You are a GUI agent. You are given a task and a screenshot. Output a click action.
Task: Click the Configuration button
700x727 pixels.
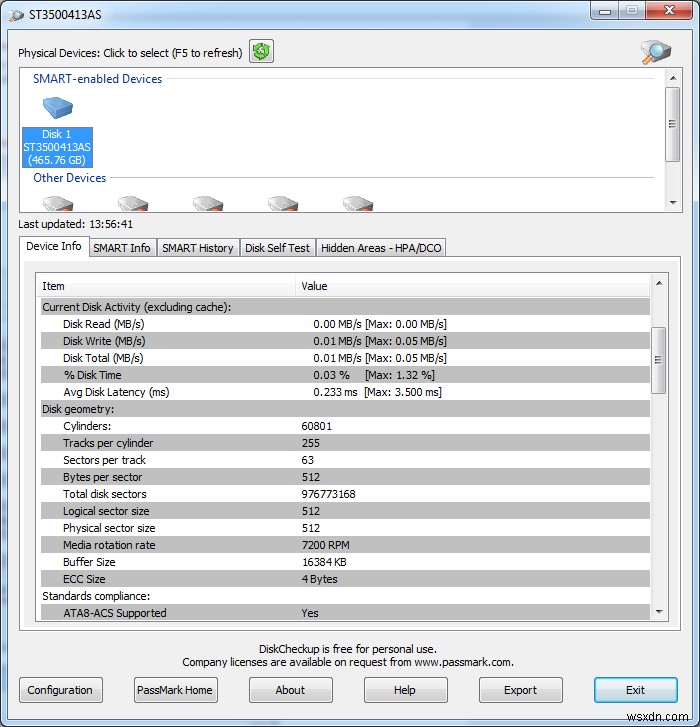tap(60, 690)
